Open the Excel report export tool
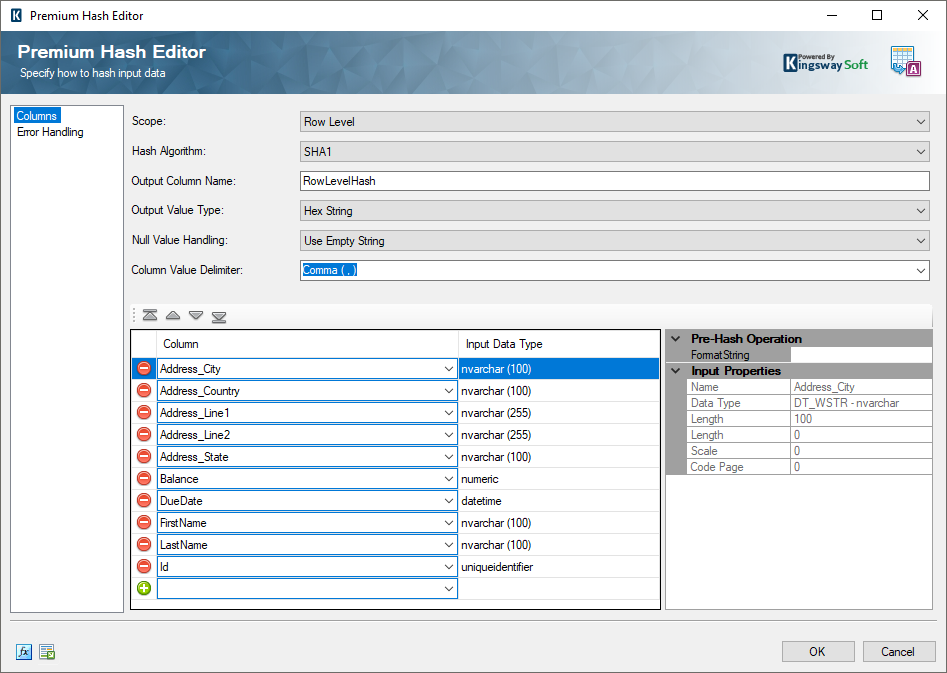 click(x=46, y=651)
